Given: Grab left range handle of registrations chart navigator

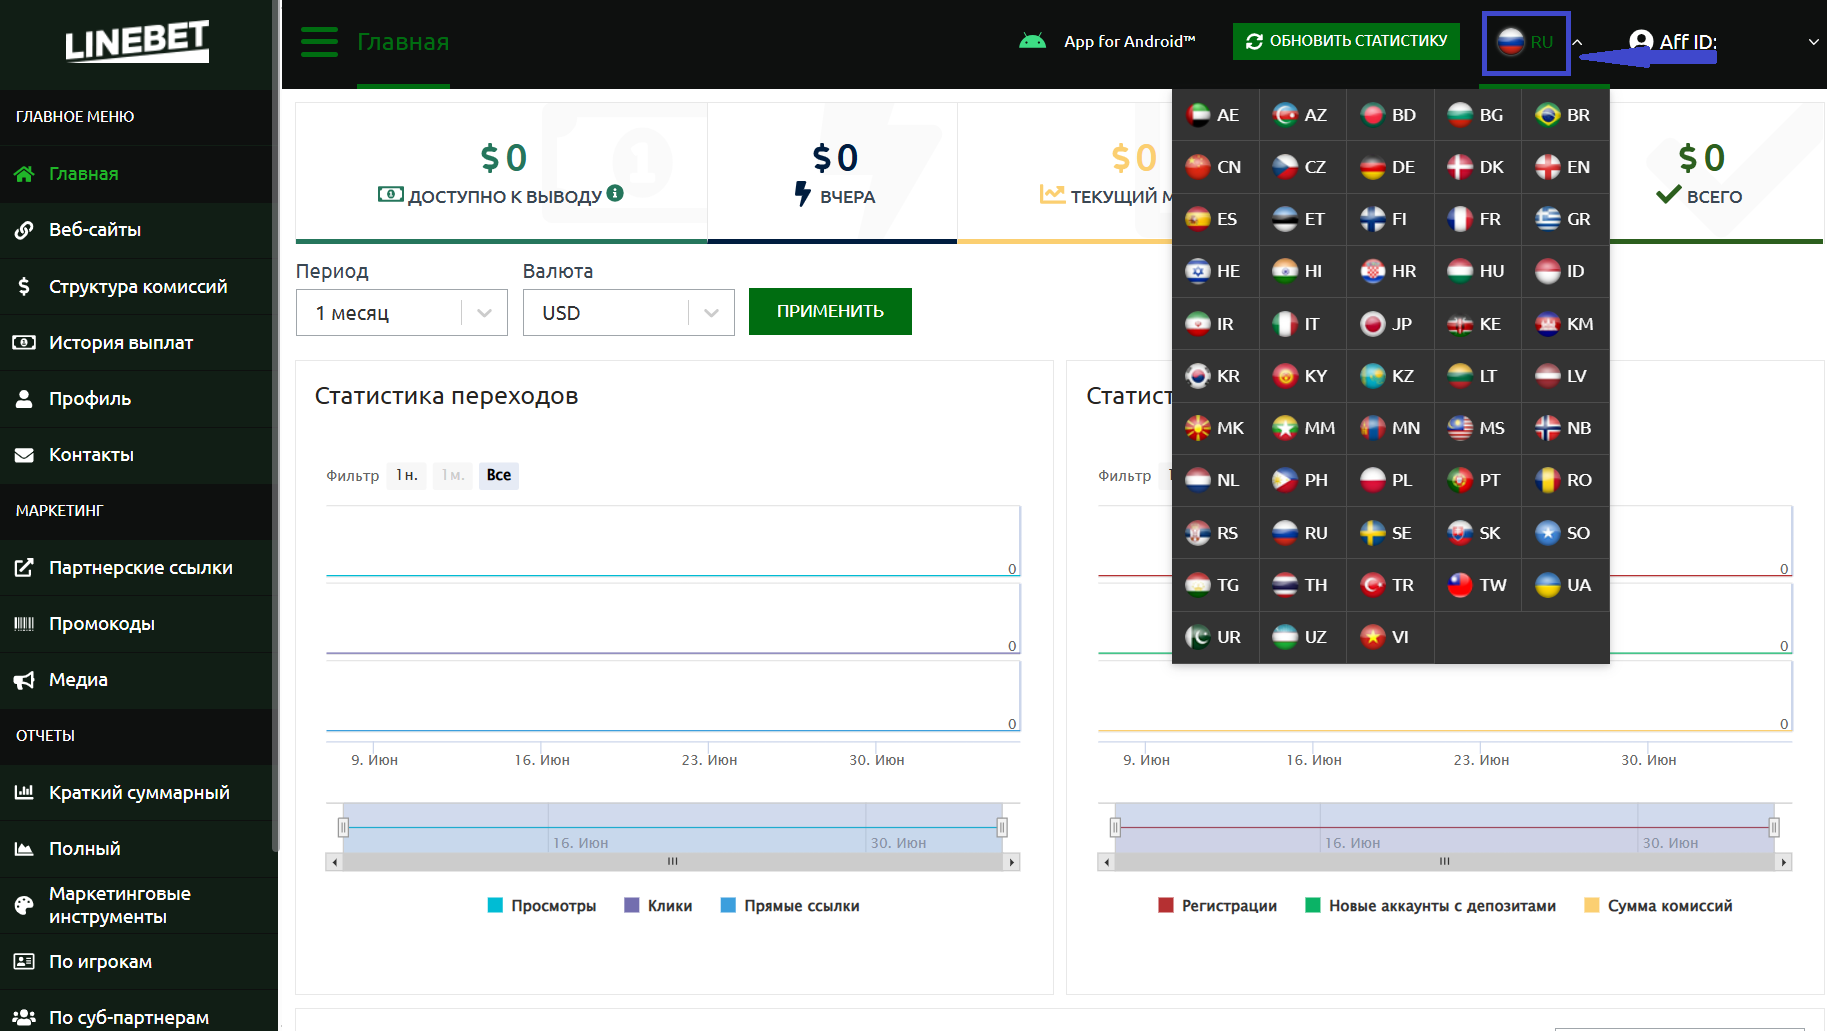Looking at the screenshot, I should coord(1115,827).
